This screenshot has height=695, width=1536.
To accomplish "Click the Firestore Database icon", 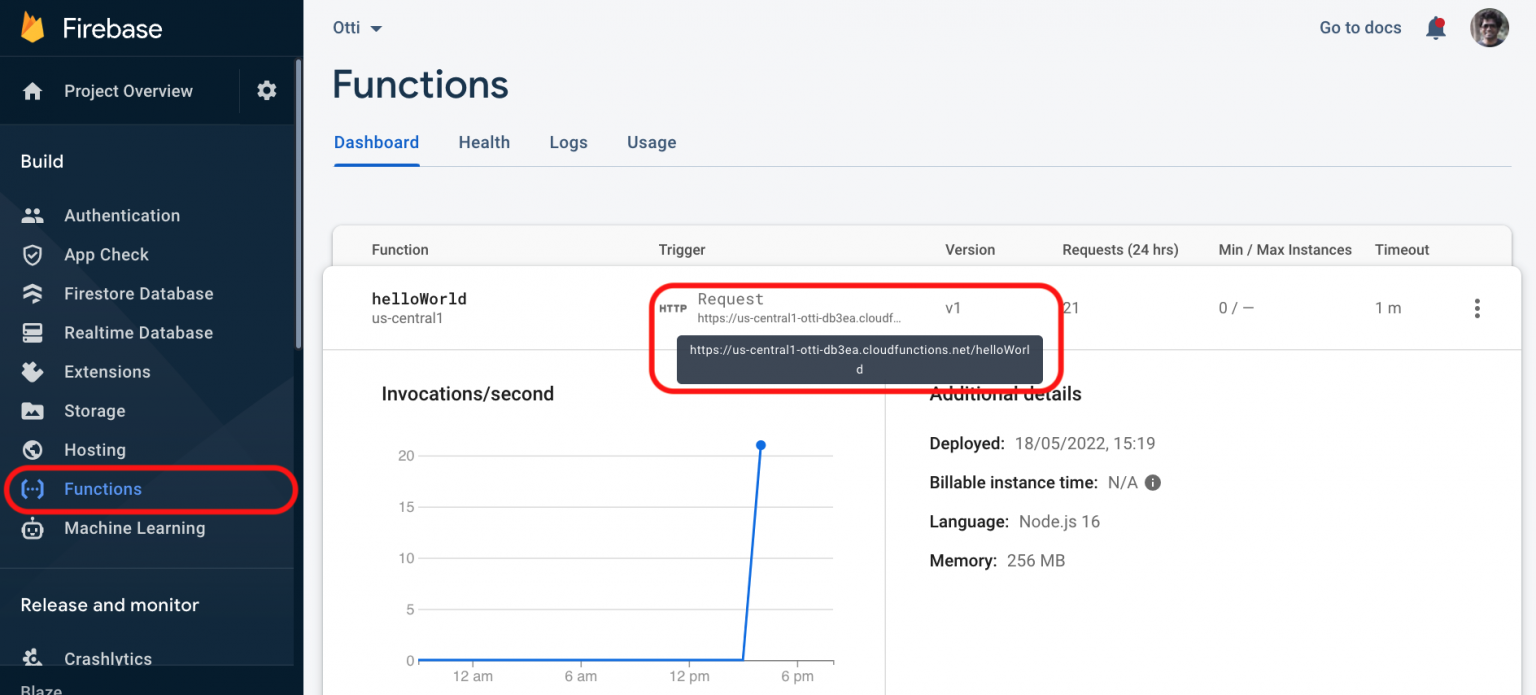I will click(x=33, y=293).
